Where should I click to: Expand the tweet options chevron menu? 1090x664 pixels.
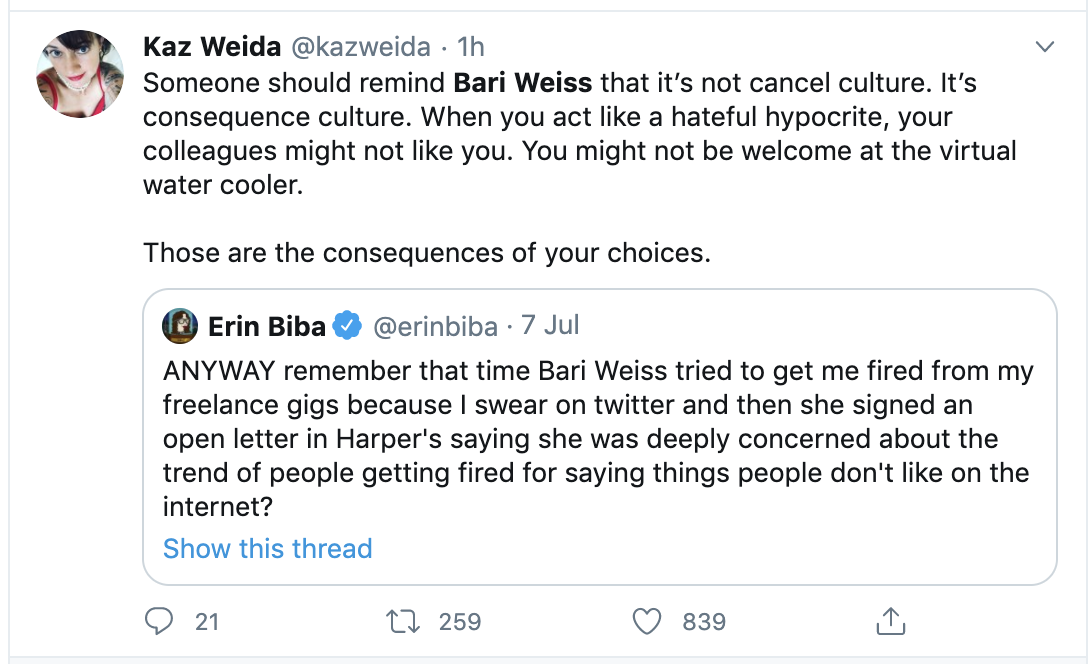1044,47
